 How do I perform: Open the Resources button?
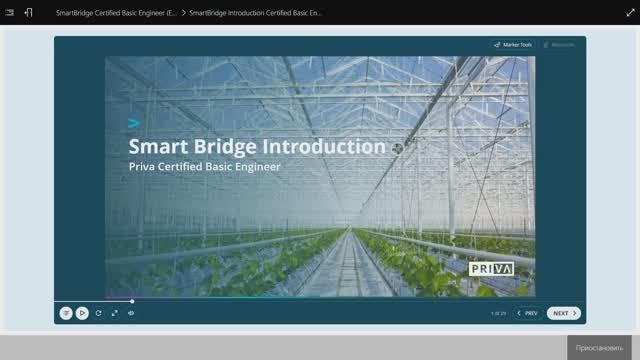pos(559,45)
